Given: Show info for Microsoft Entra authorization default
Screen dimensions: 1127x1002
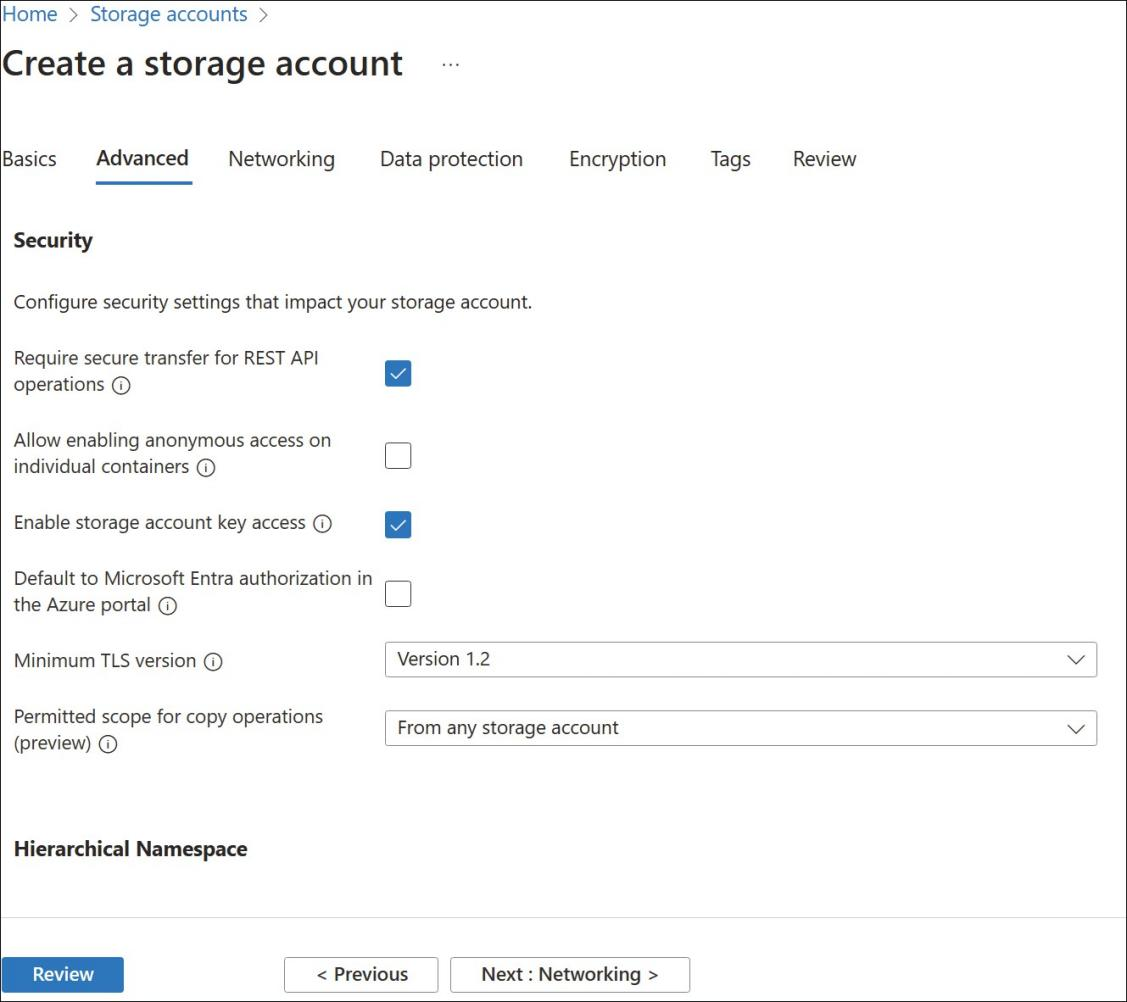Looking at the screenshot, I should click(167, 605).
